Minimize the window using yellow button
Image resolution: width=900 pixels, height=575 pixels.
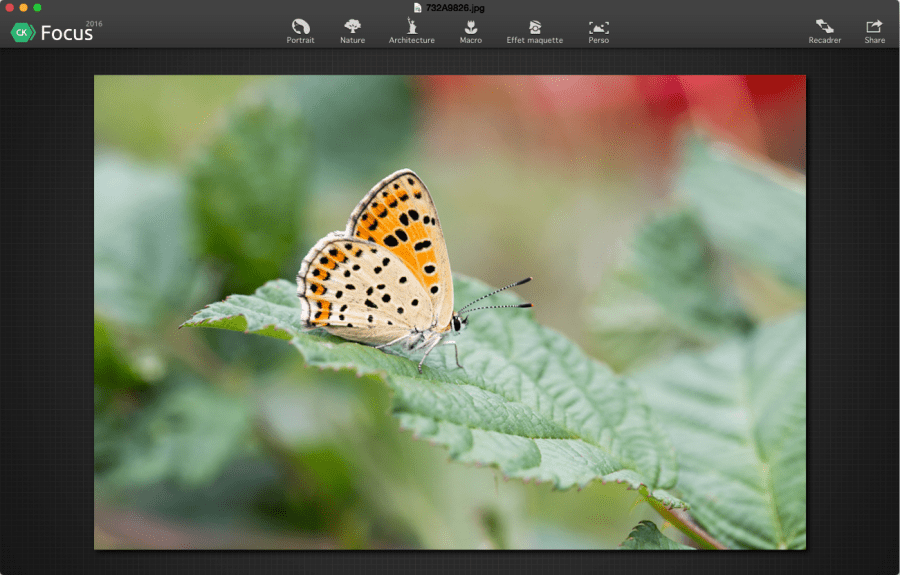point(23,7)
